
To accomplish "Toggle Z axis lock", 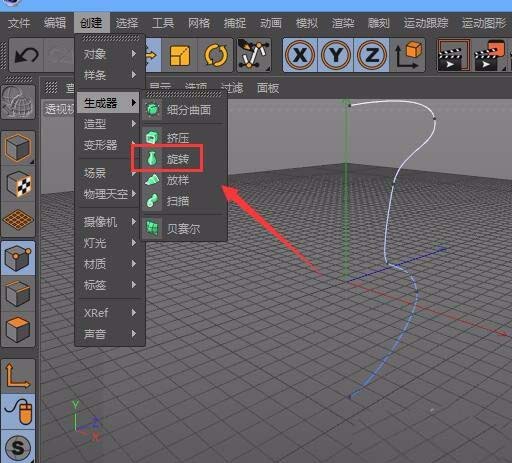I will [x=372, y=55].
